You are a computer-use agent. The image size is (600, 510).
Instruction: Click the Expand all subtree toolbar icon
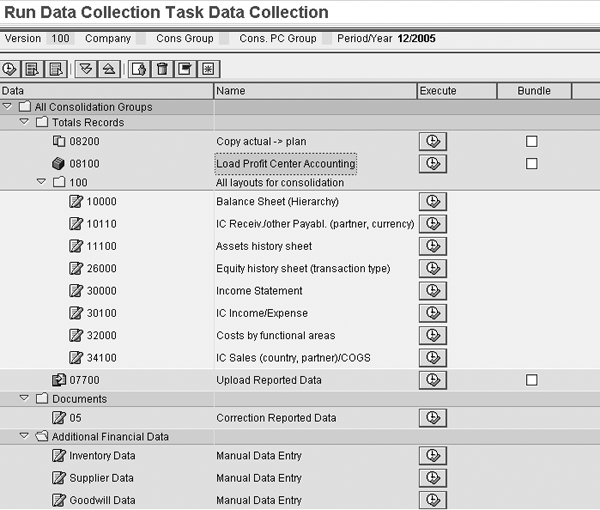[85, 69]
